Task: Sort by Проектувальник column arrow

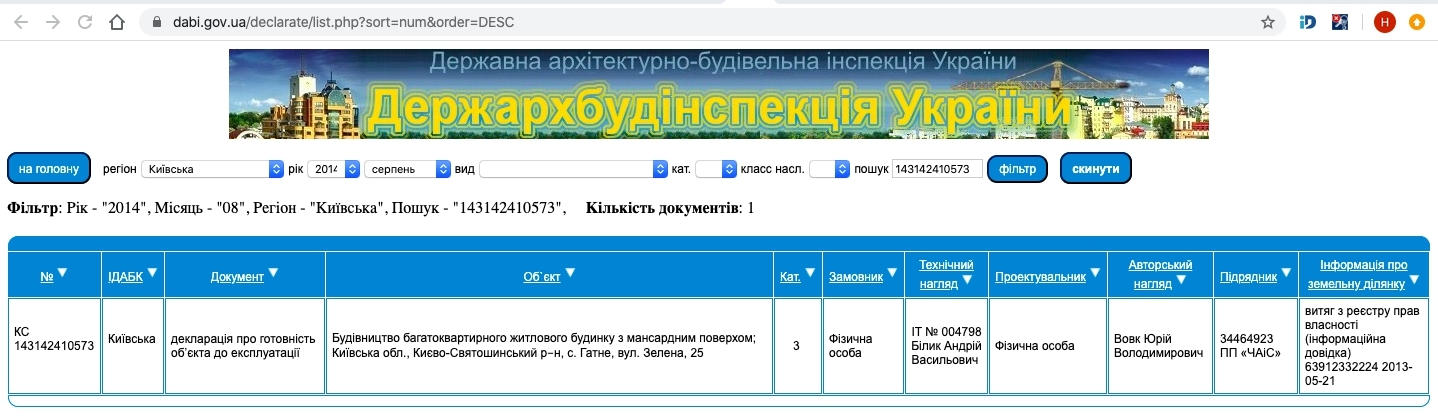Action: 1095,273
